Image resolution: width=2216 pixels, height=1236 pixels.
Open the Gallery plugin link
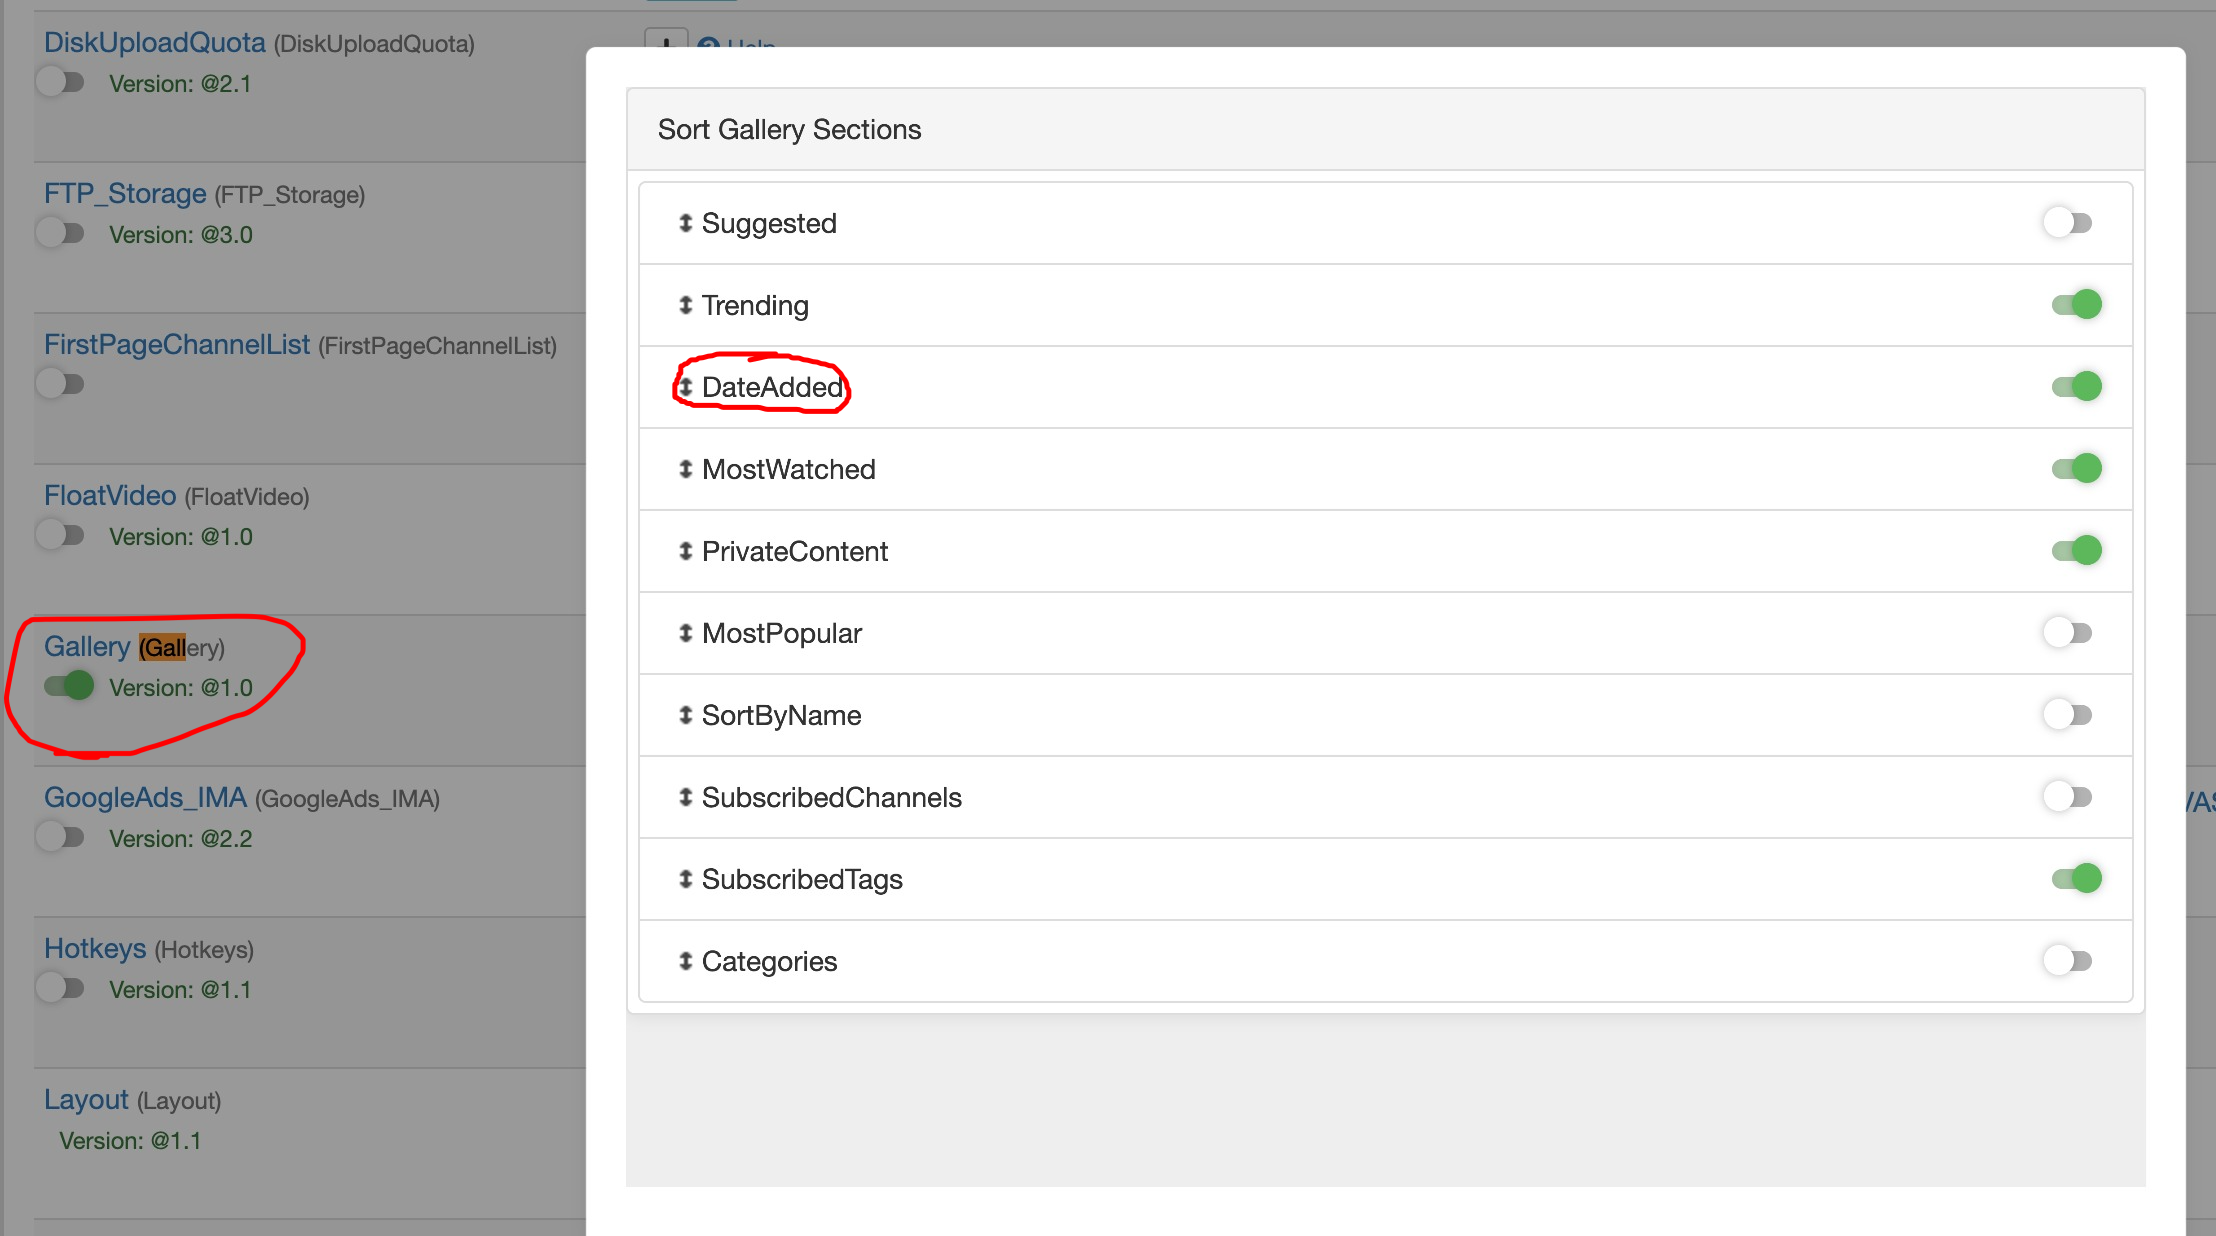[87, 647]
